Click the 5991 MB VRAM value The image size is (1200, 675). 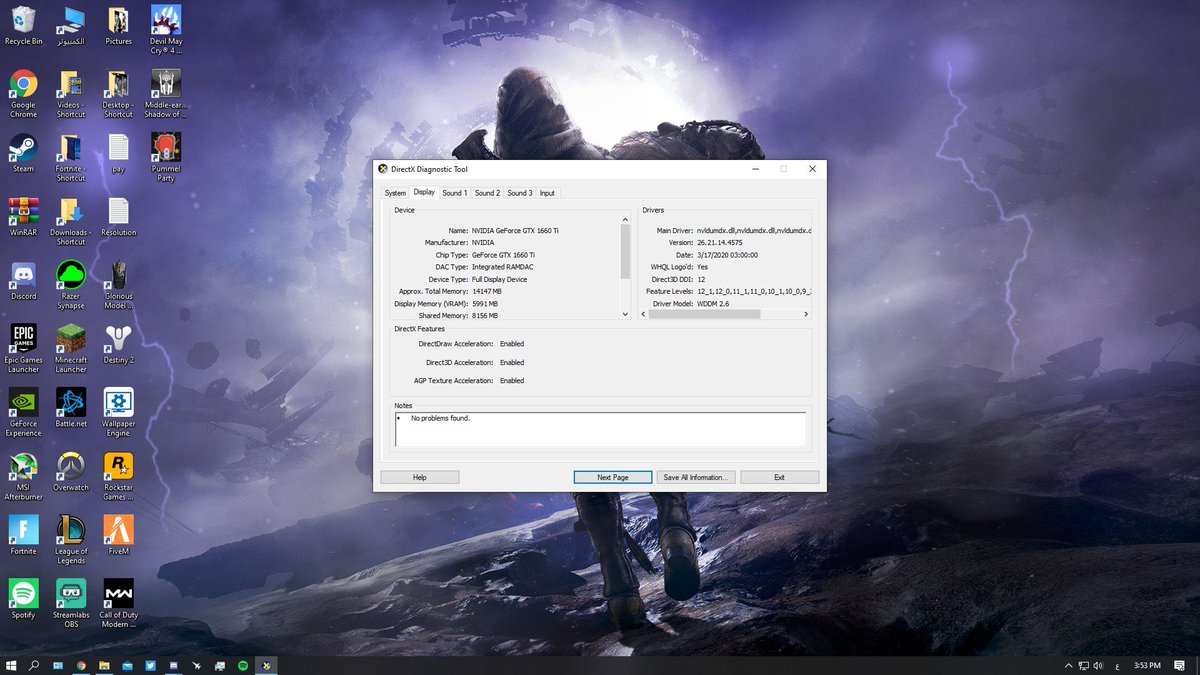click(x=485, y=303)
